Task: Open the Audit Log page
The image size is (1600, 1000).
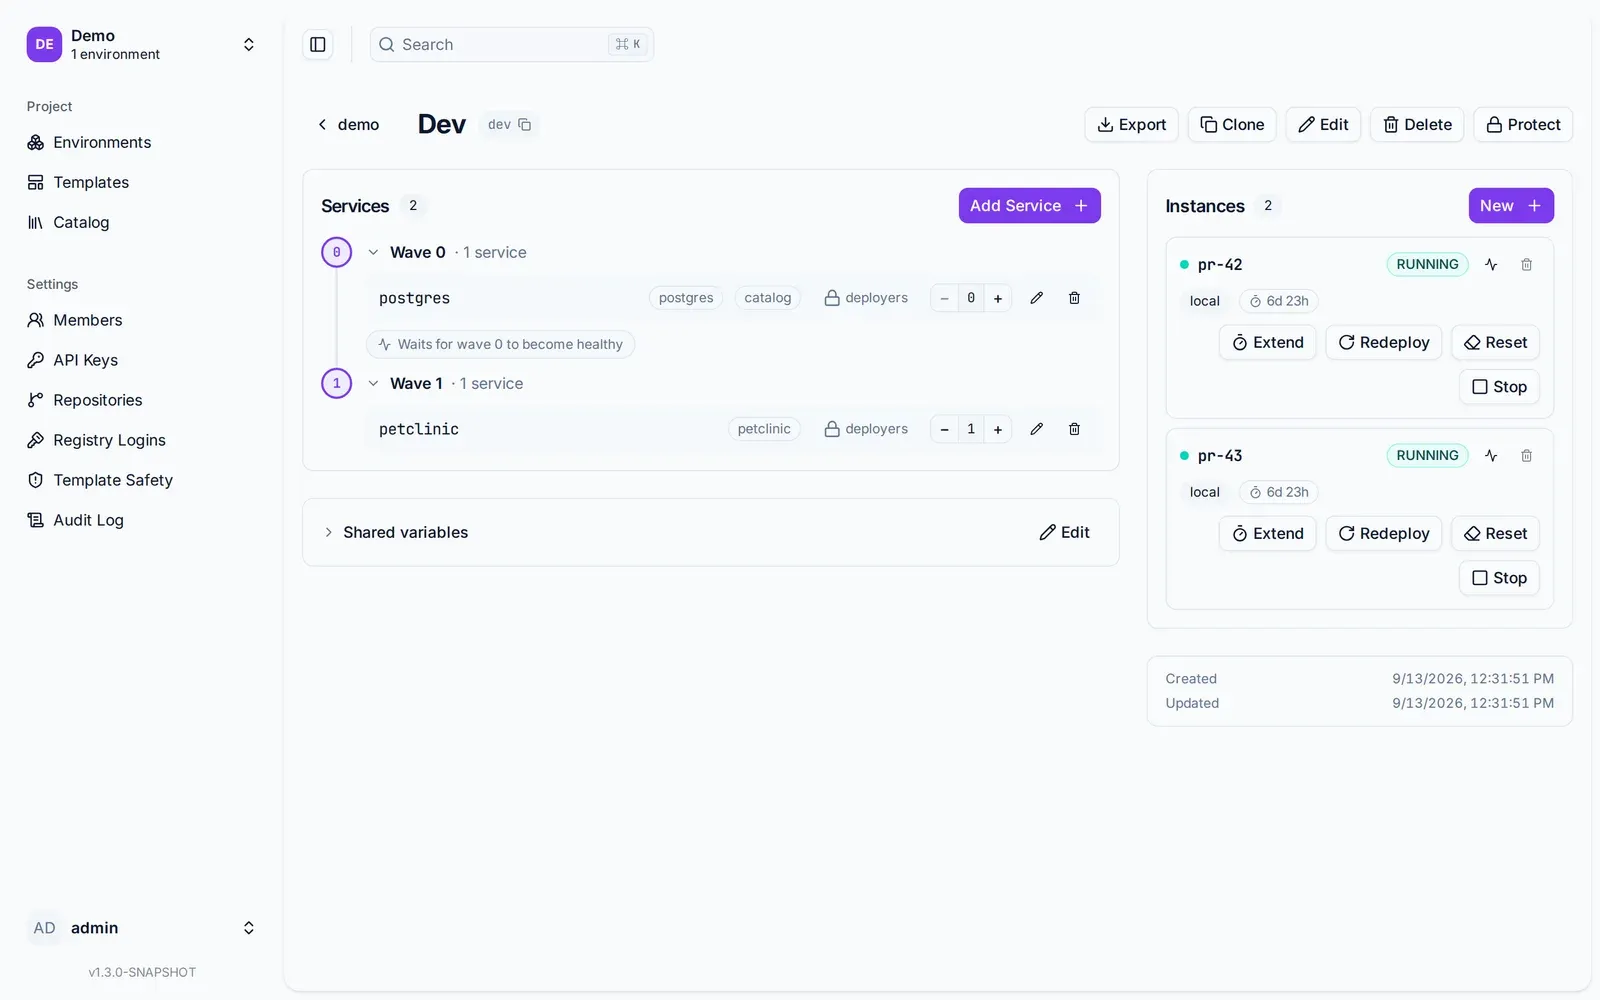Action: 141,520
